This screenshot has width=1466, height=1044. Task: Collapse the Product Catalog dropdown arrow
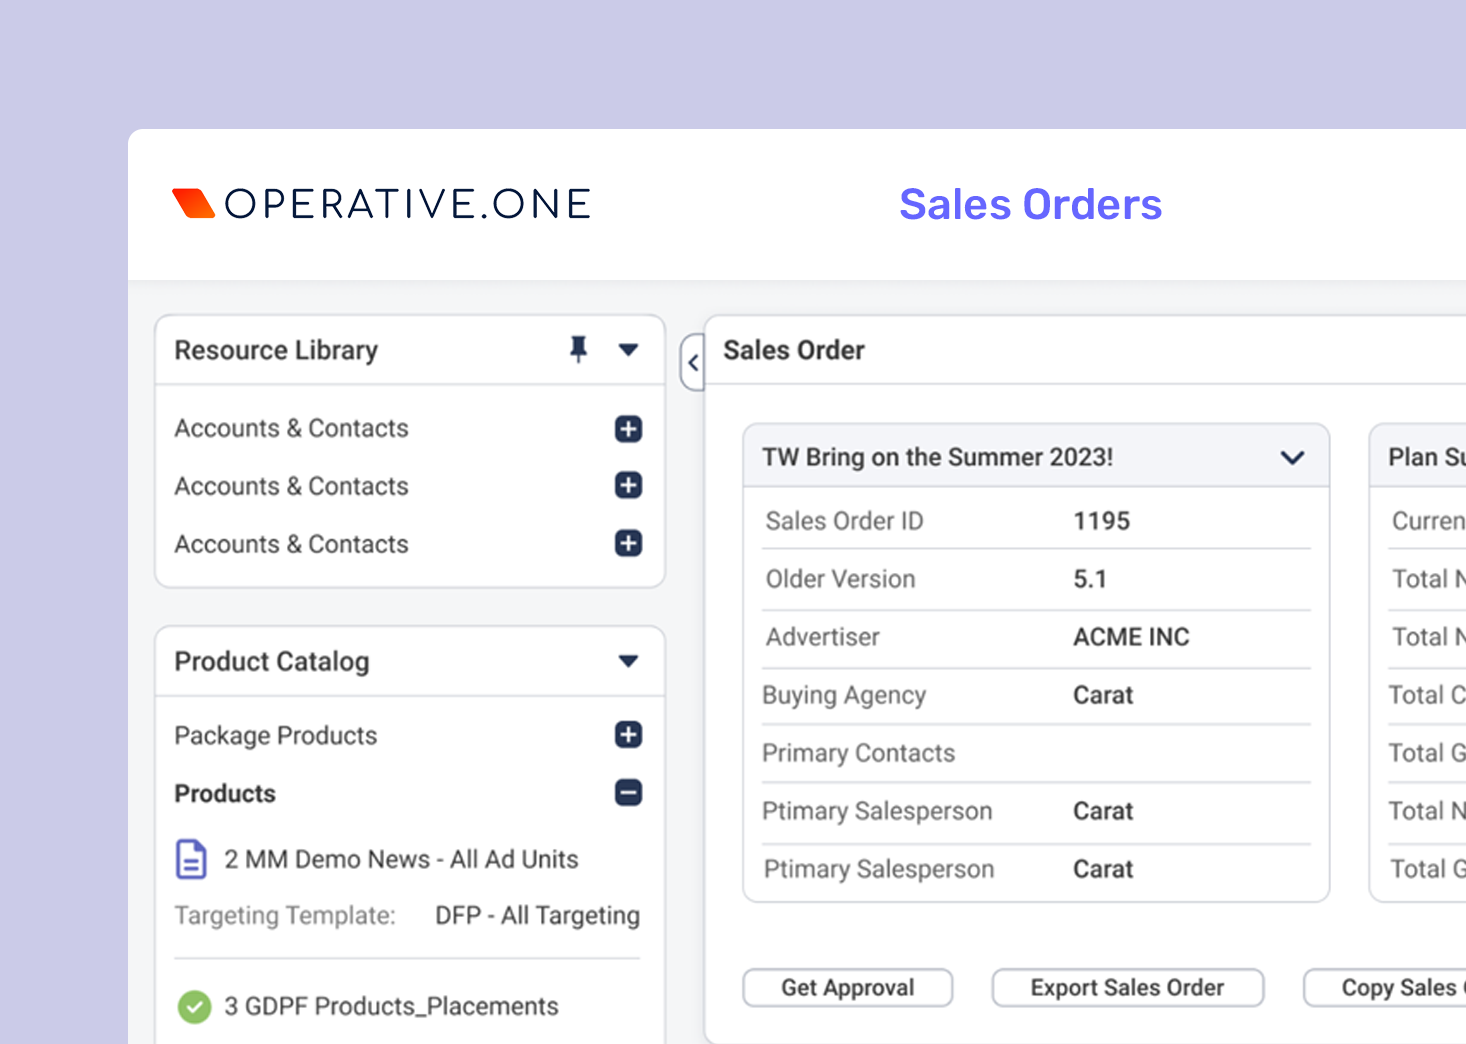pyautogui.click(x=628, y=661)
